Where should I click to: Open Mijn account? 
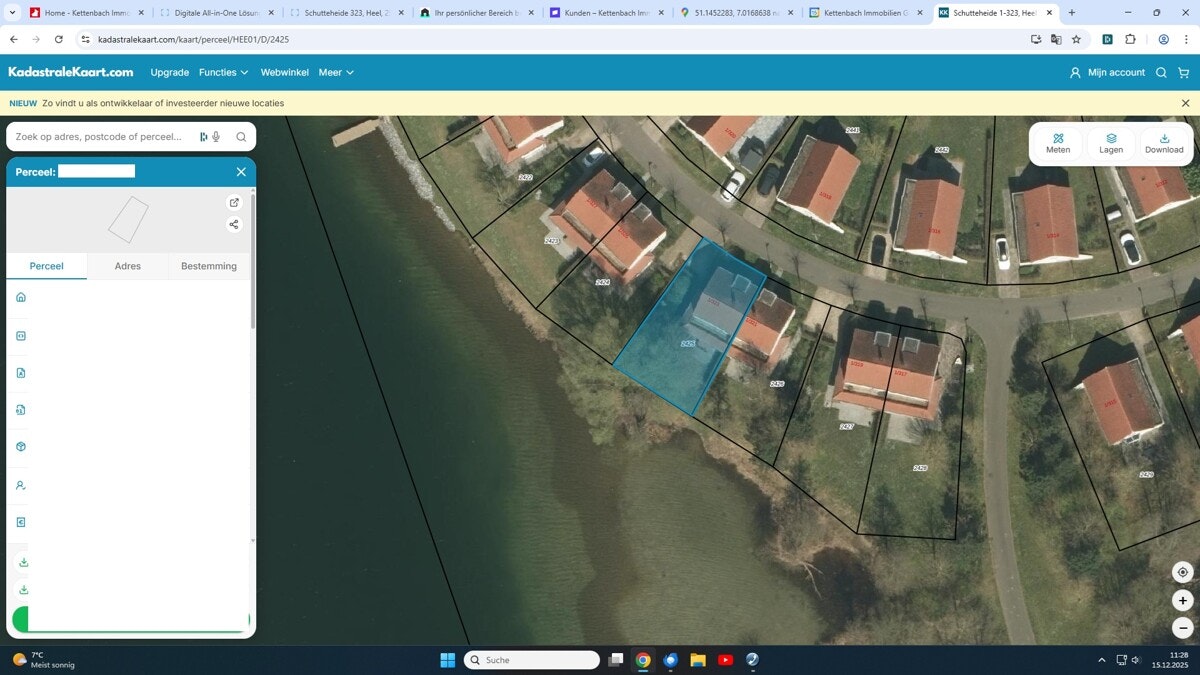[1107, 73]
